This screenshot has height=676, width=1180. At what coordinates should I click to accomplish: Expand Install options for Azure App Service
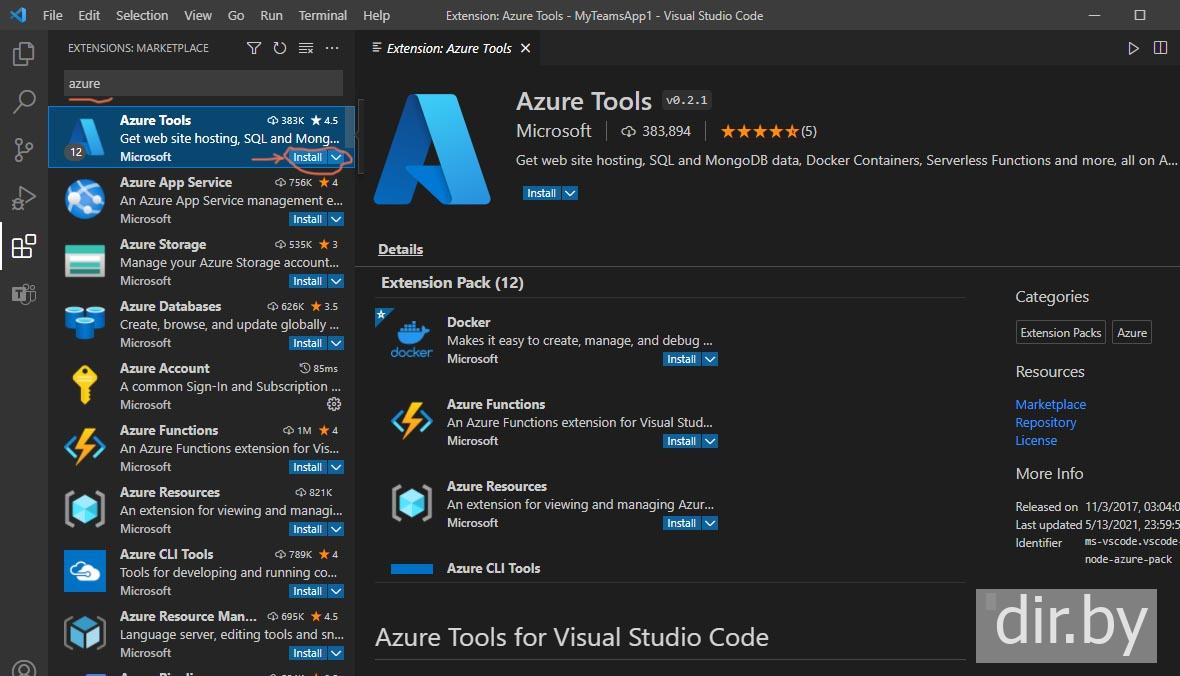[337, 219]
